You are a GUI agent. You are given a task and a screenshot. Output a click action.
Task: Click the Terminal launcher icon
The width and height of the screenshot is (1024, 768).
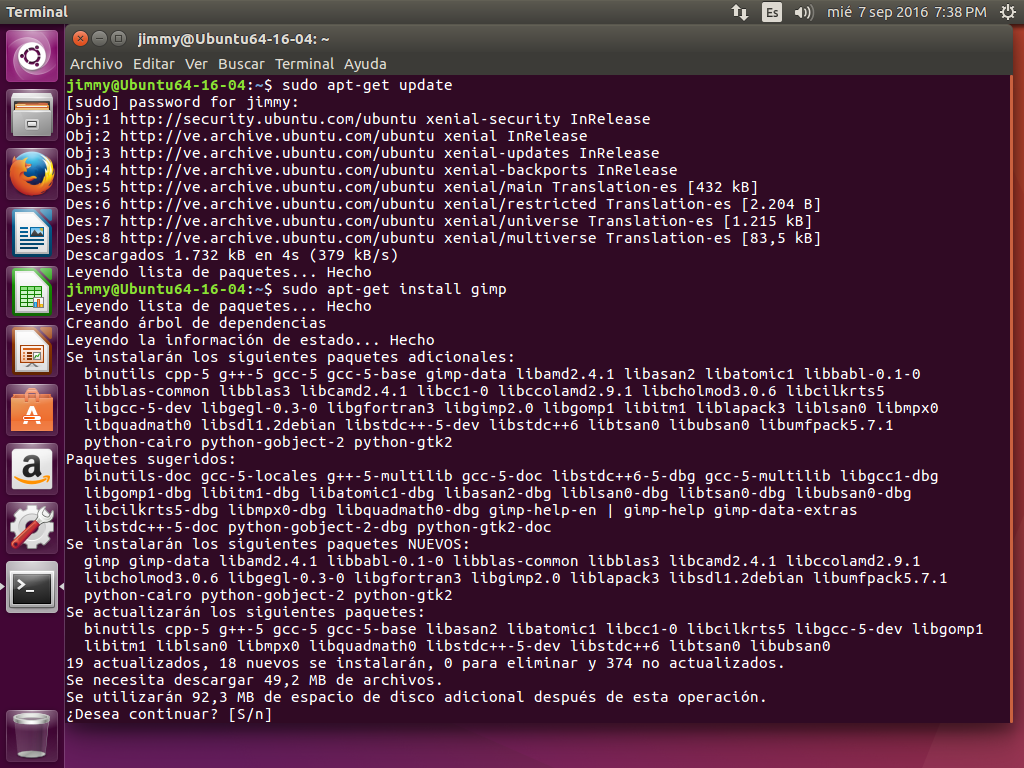point(32,587)
